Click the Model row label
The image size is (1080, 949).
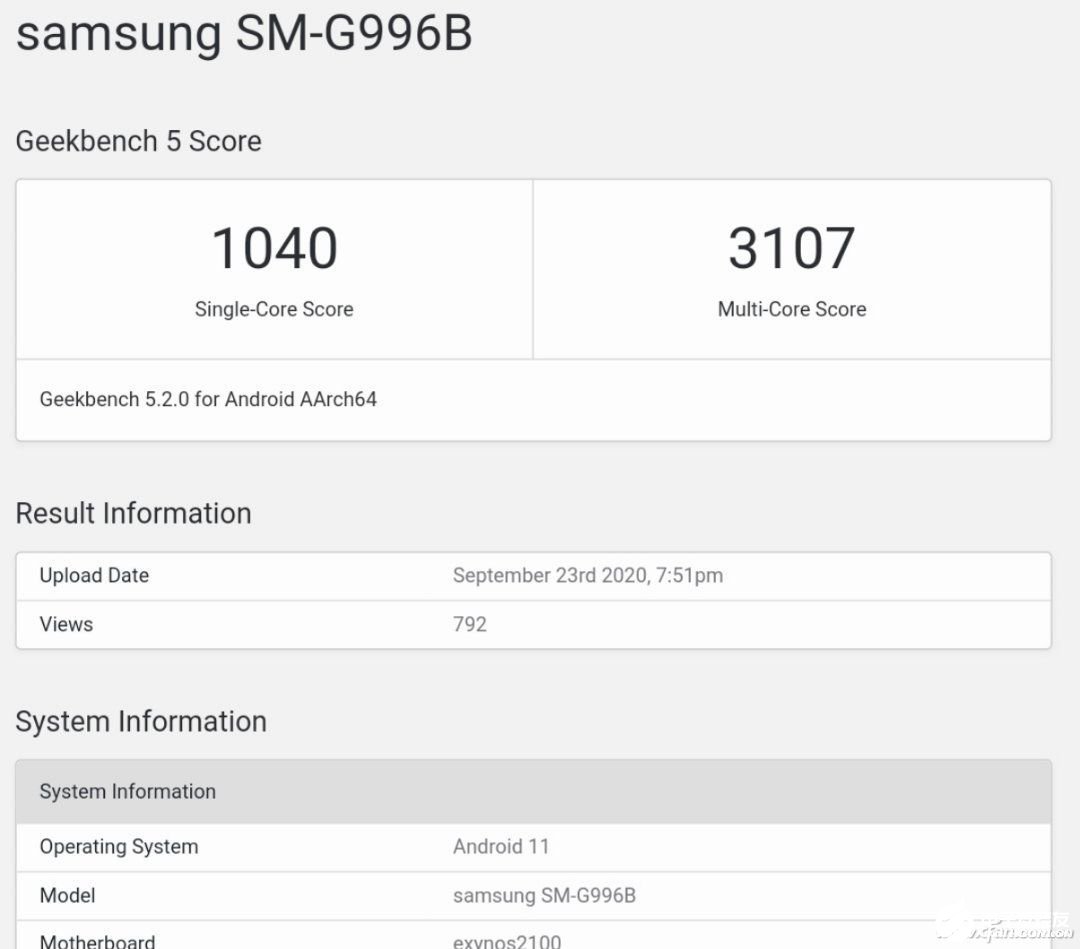coord(67,895)
